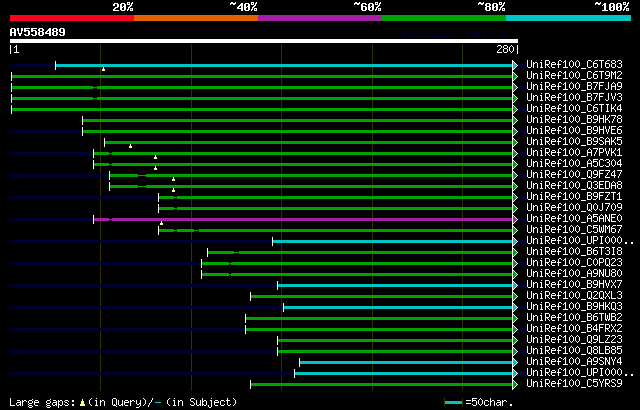
Task: Click the '280' query end position label
Action: (505, 49)
